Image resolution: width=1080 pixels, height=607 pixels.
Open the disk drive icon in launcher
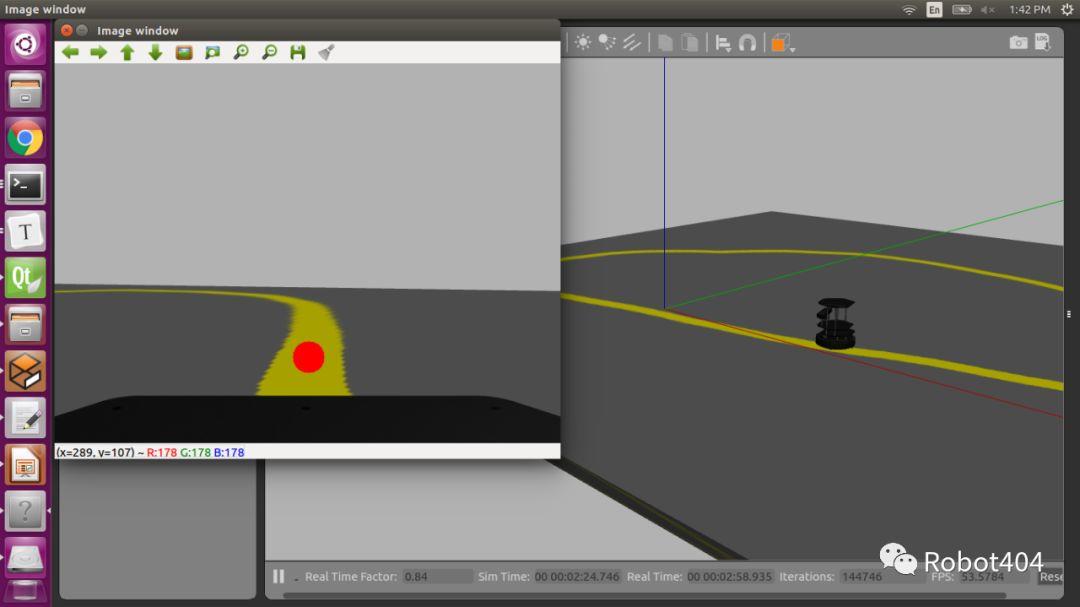click(x=25, y=558)
